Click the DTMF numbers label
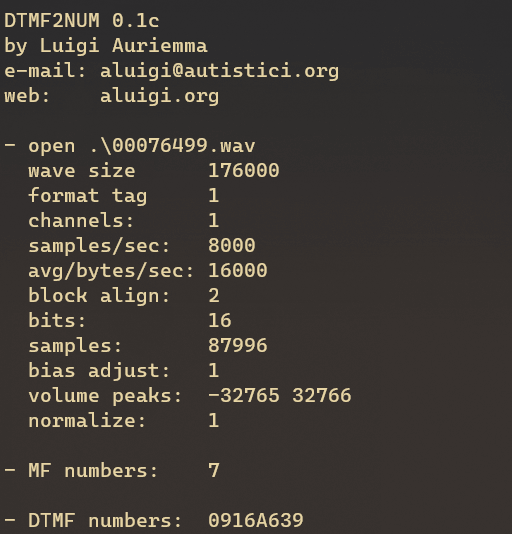 (x=105, y=521)
